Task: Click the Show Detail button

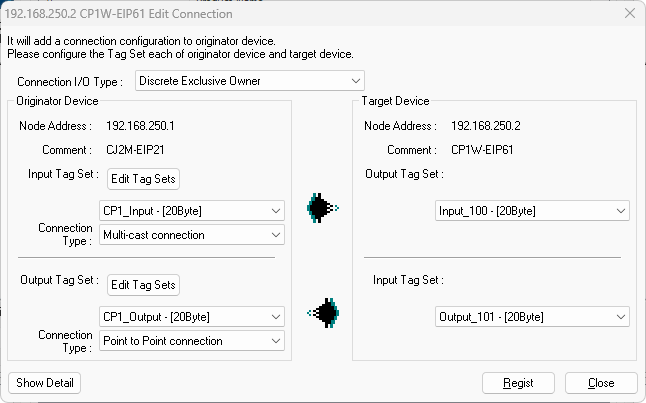Action: (x=44, y=383)
